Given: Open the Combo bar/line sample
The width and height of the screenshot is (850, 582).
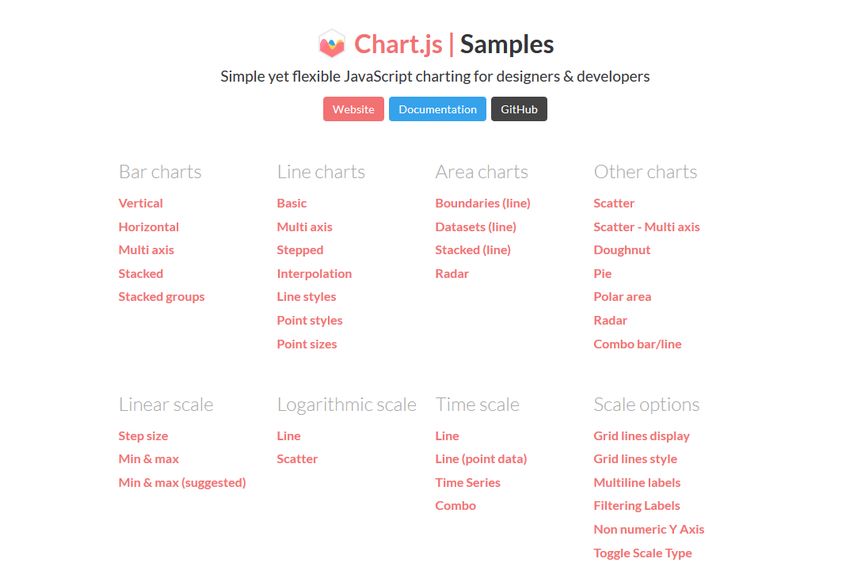Looking at the screenshot, I should pos(637,344).
